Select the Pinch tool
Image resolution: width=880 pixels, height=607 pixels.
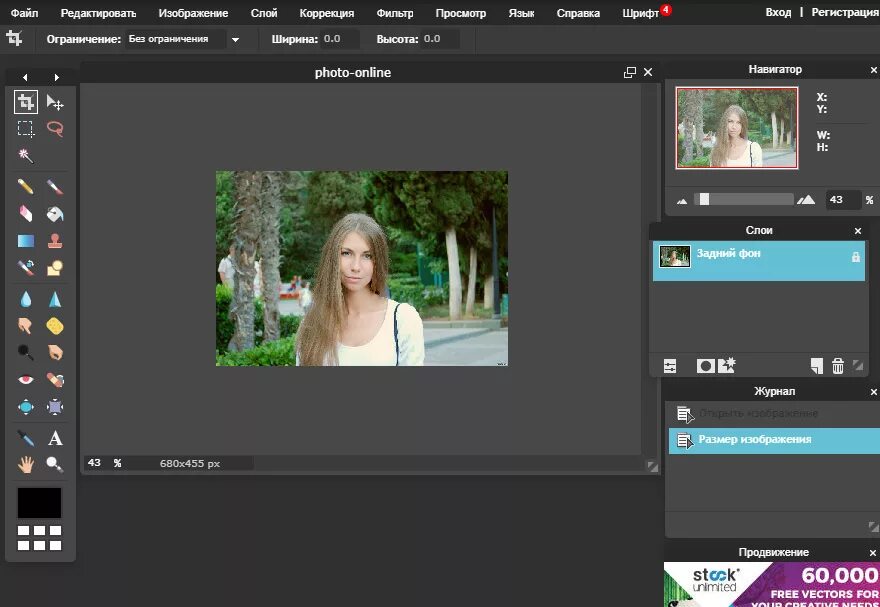pyautogui.click(x=55, y=407)
